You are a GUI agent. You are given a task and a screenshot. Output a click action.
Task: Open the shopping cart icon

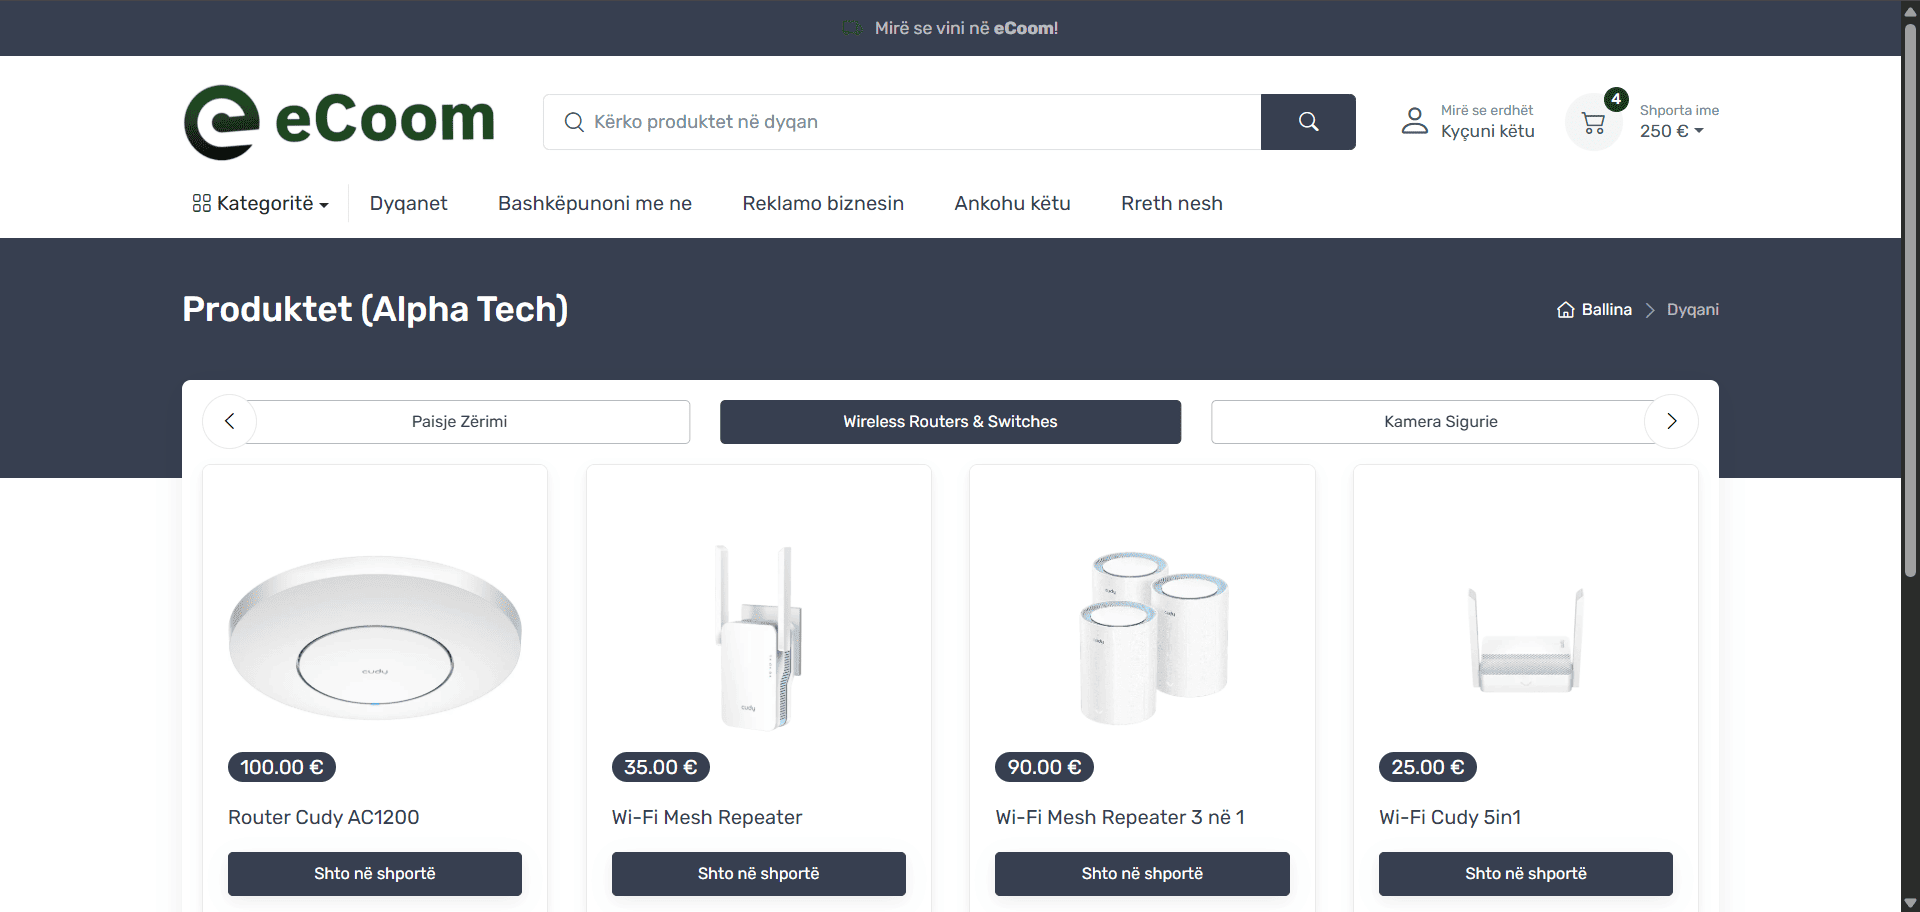(1593, 123)
